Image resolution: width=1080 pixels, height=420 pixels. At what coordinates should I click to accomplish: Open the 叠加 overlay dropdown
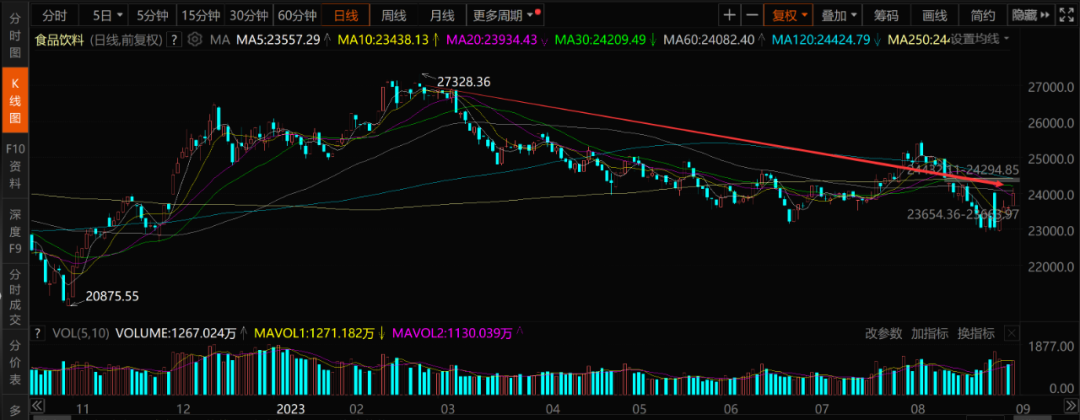click(x=840, y=15)
